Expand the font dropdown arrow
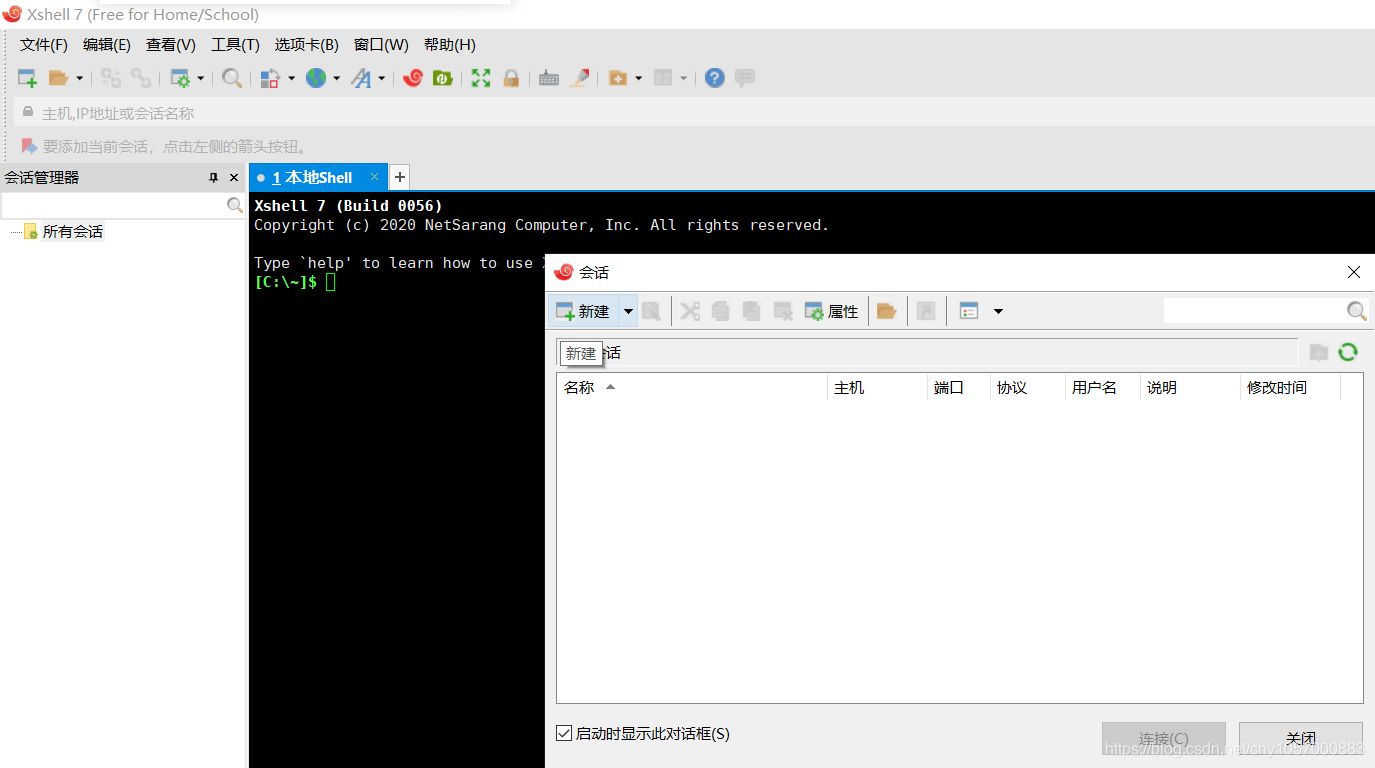 click(381, 78)
